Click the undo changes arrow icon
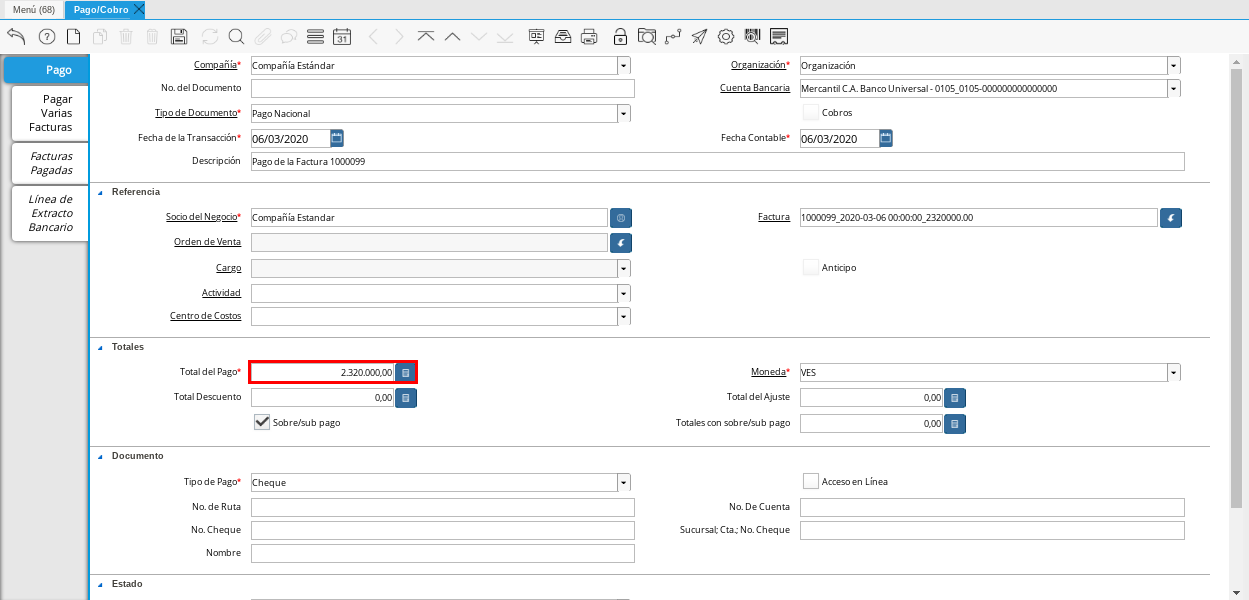The width and height of the screenshot is (1249, 600). click(x=16, y=37)
